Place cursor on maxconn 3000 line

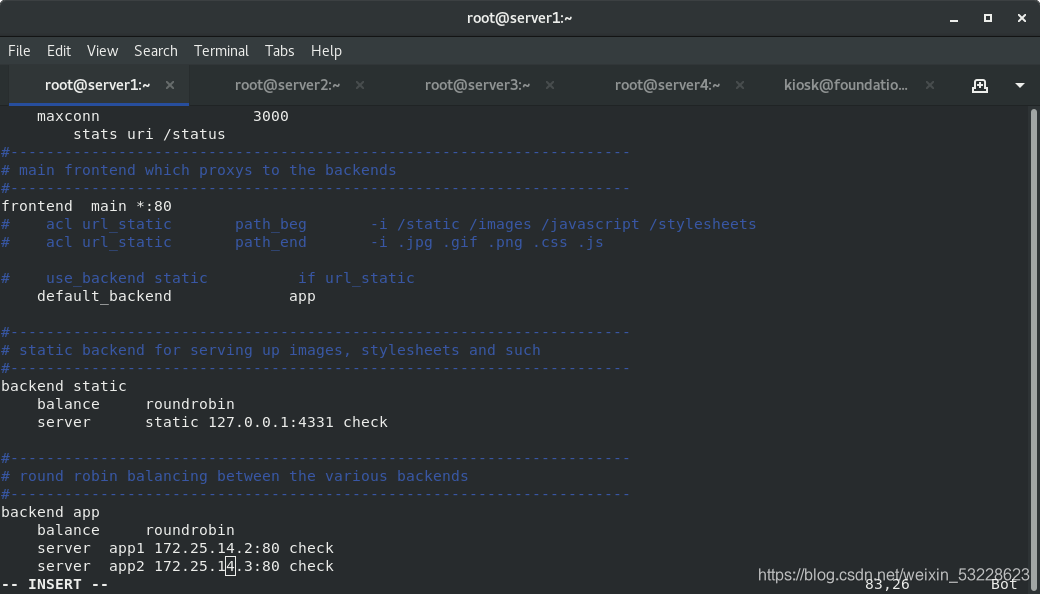pos(162,116)
